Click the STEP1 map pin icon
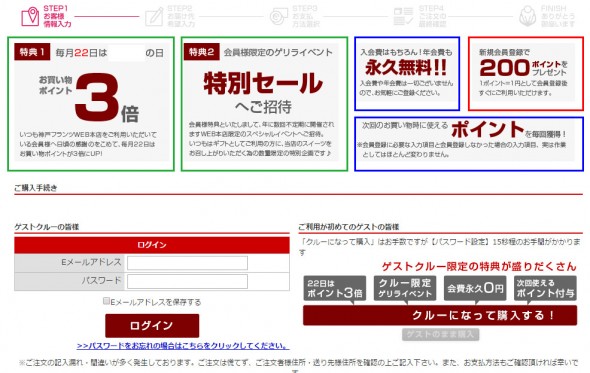The height and width of the screenshot is (373, 590). [30, 17]
